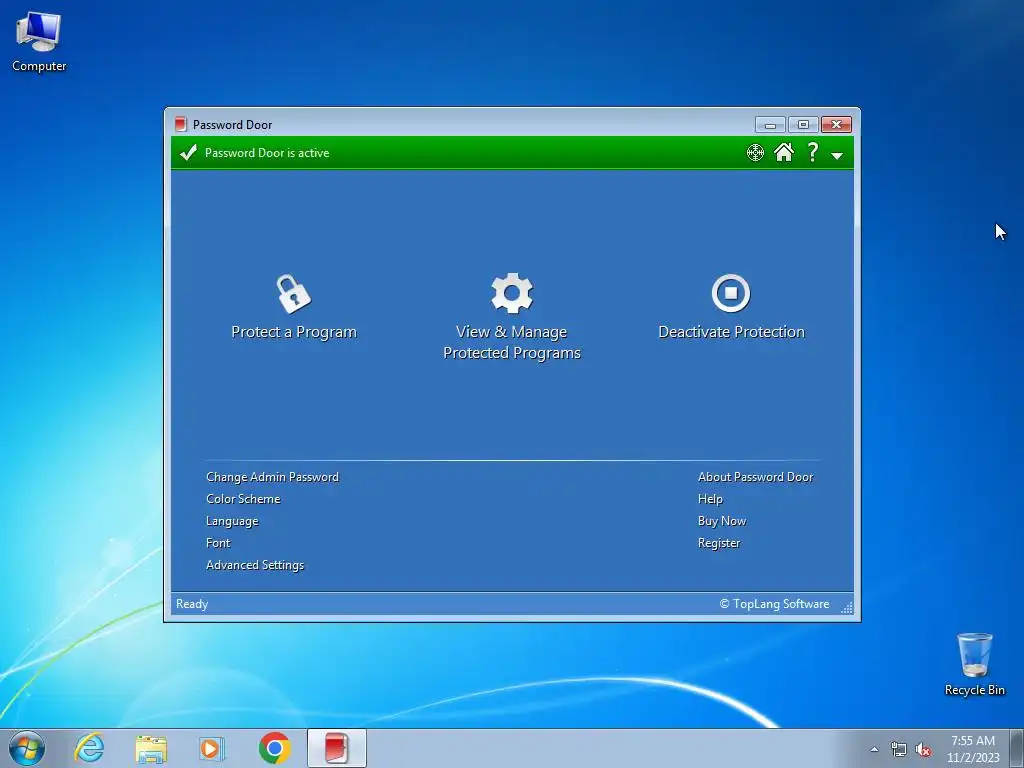Click View & Manage Protected Programs text
Image resolution: width=1024 pixels, height=768 pixels.
coord(512,342)
